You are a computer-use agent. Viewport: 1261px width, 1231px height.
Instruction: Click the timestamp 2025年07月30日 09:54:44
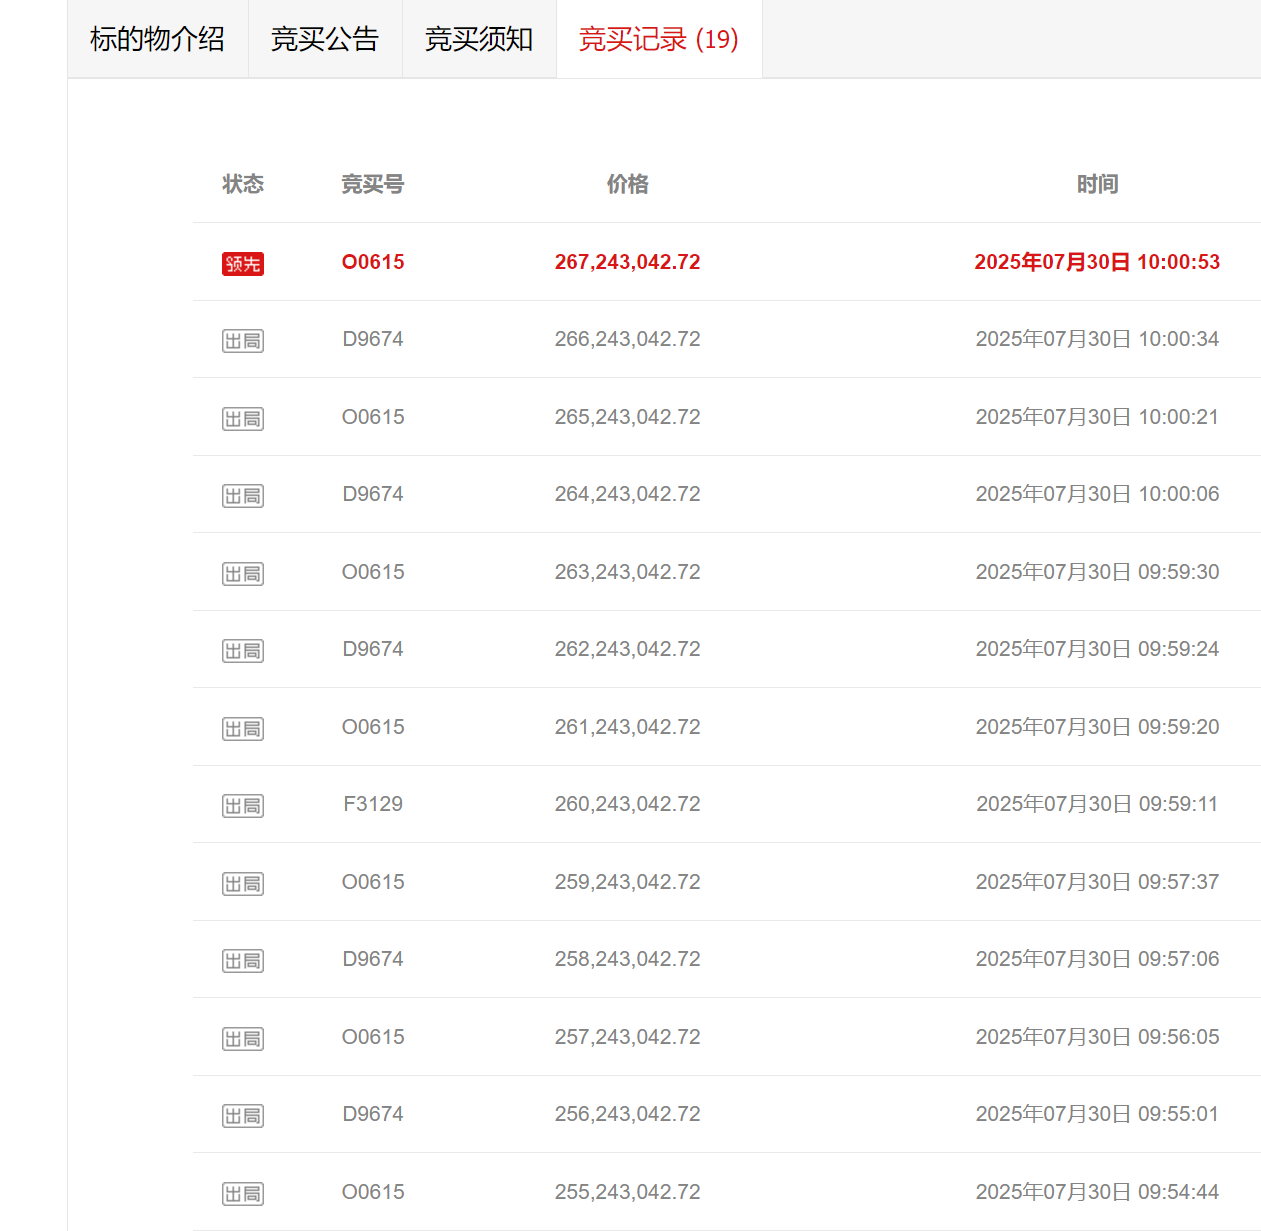(1097, 1192)
